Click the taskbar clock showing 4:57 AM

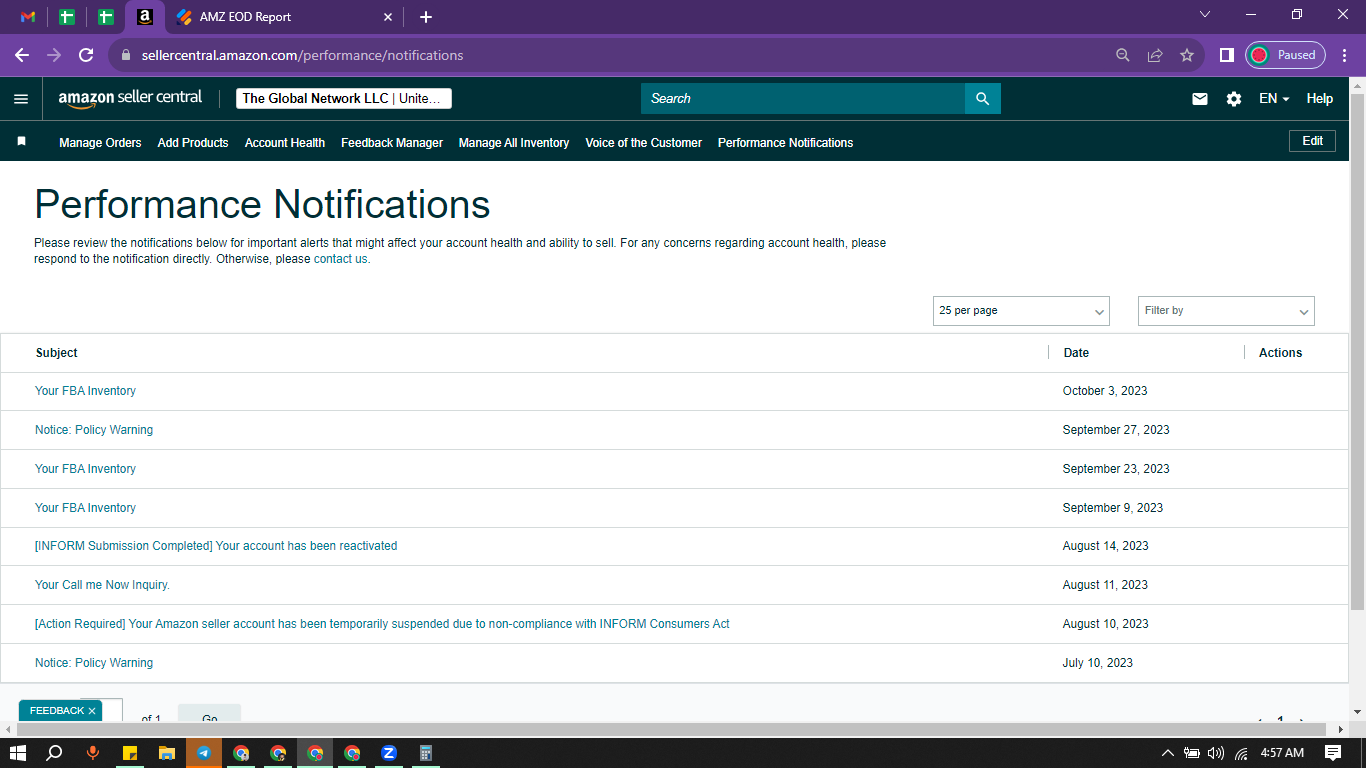(1282, 753)
